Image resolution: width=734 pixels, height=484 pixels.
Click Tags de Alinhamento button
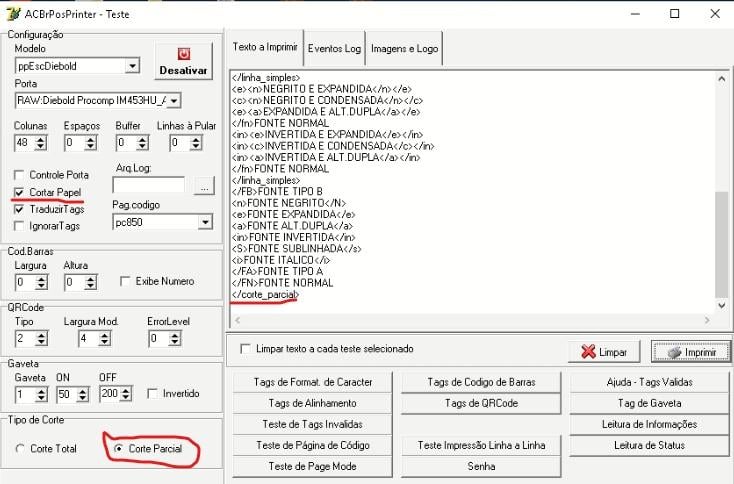[313, 403]
